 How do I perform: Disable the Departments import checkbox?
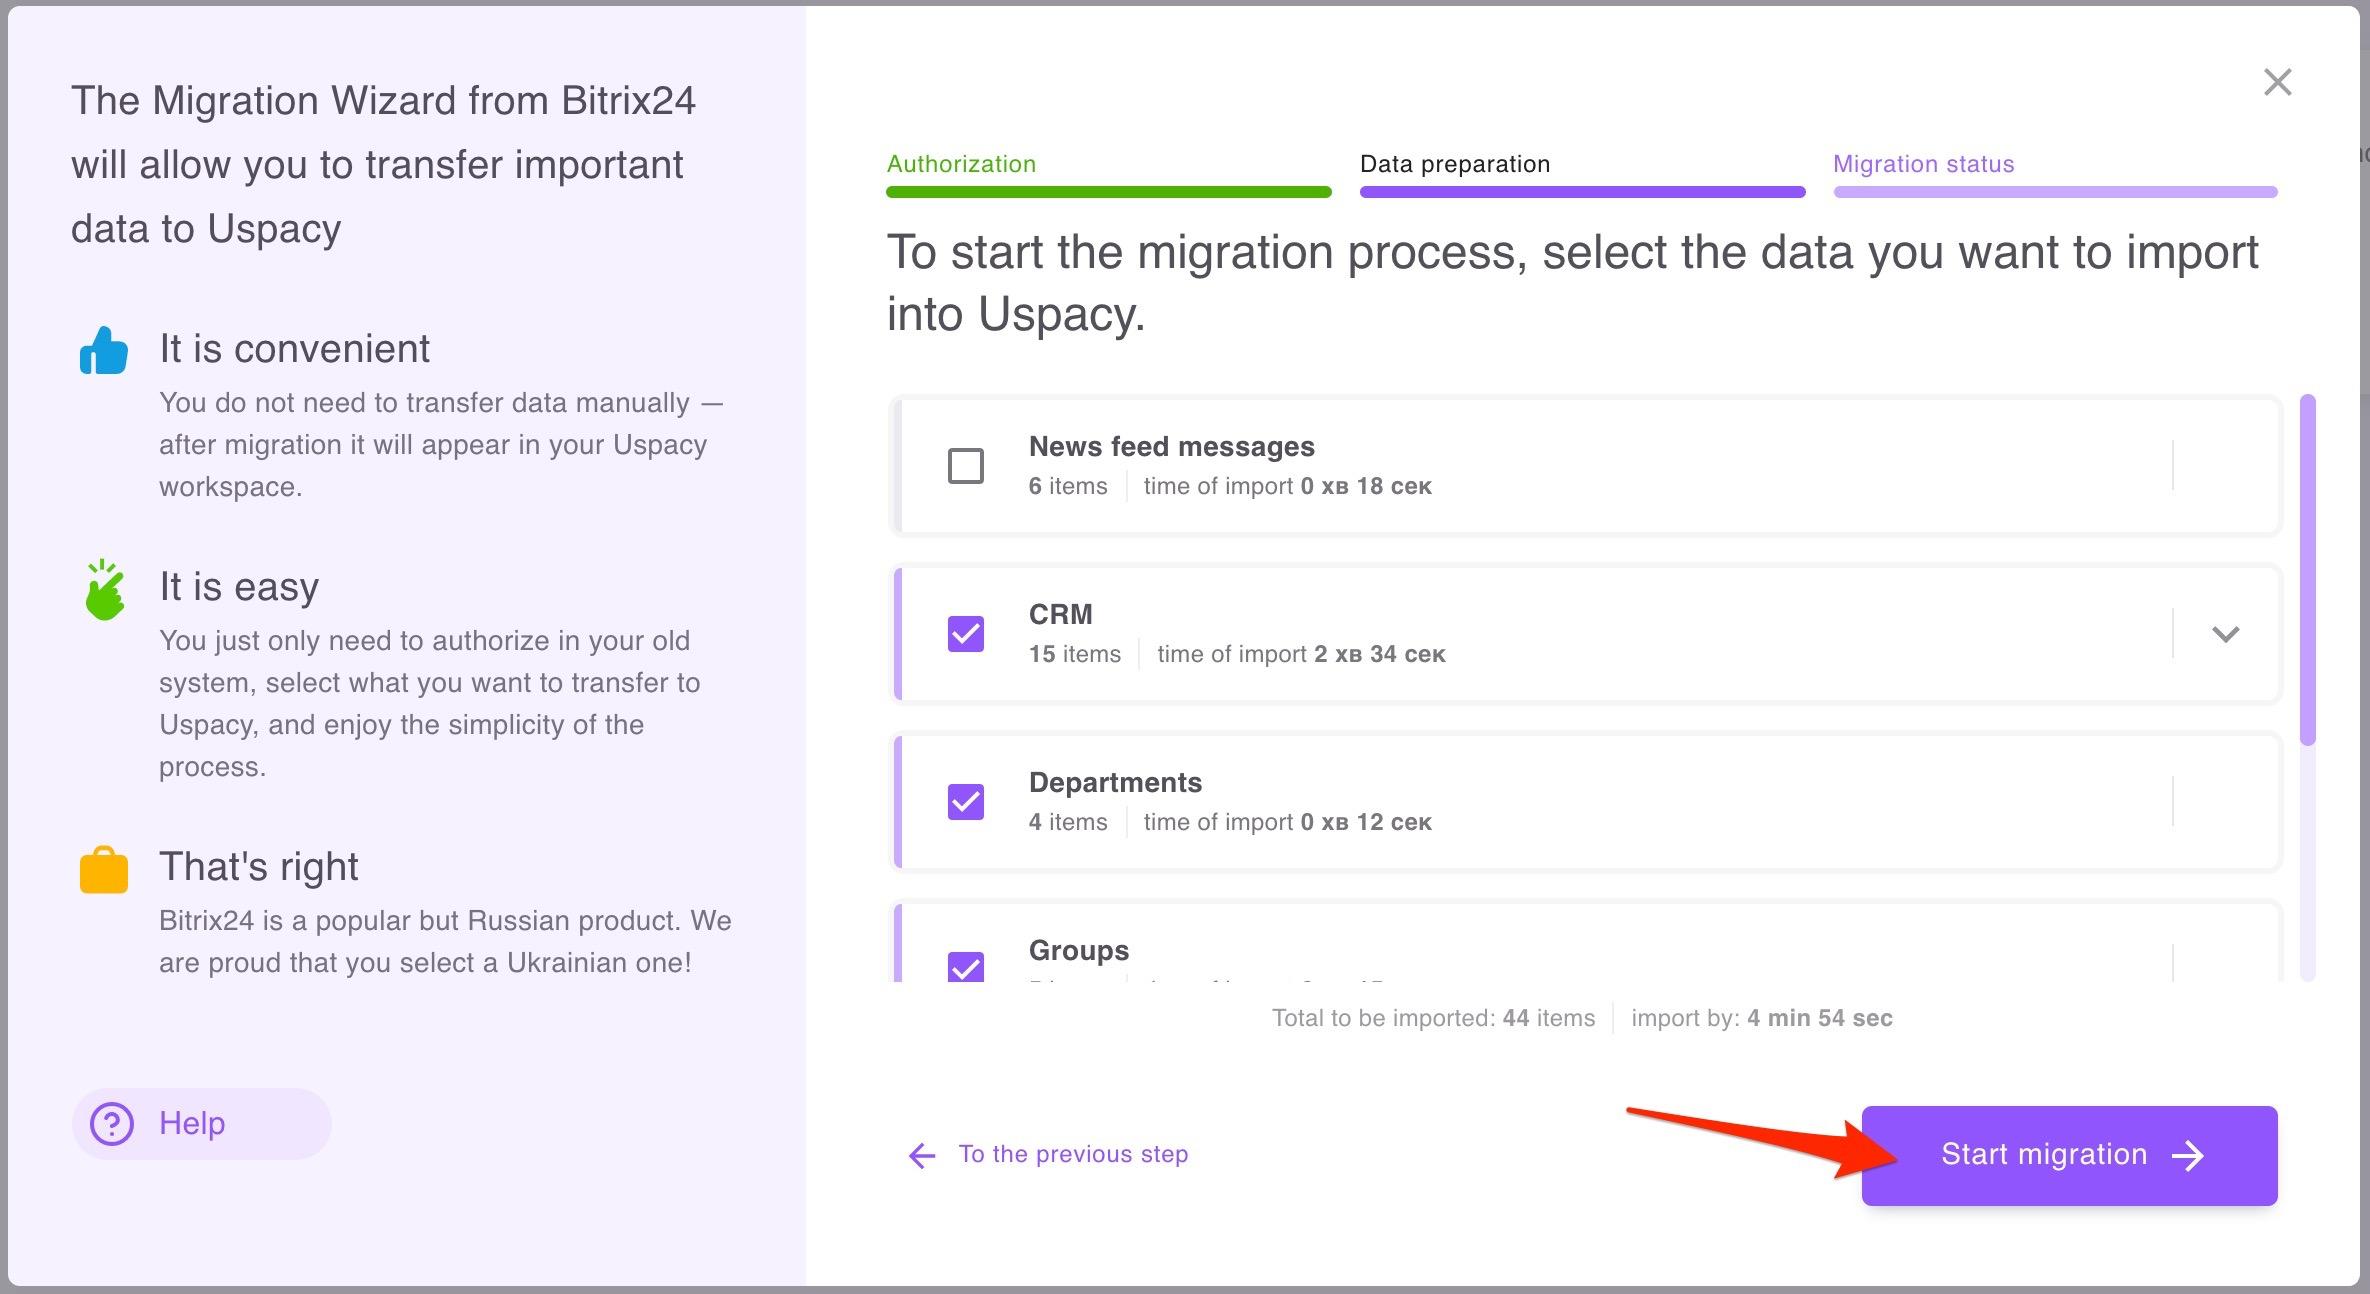click(965, 802)
